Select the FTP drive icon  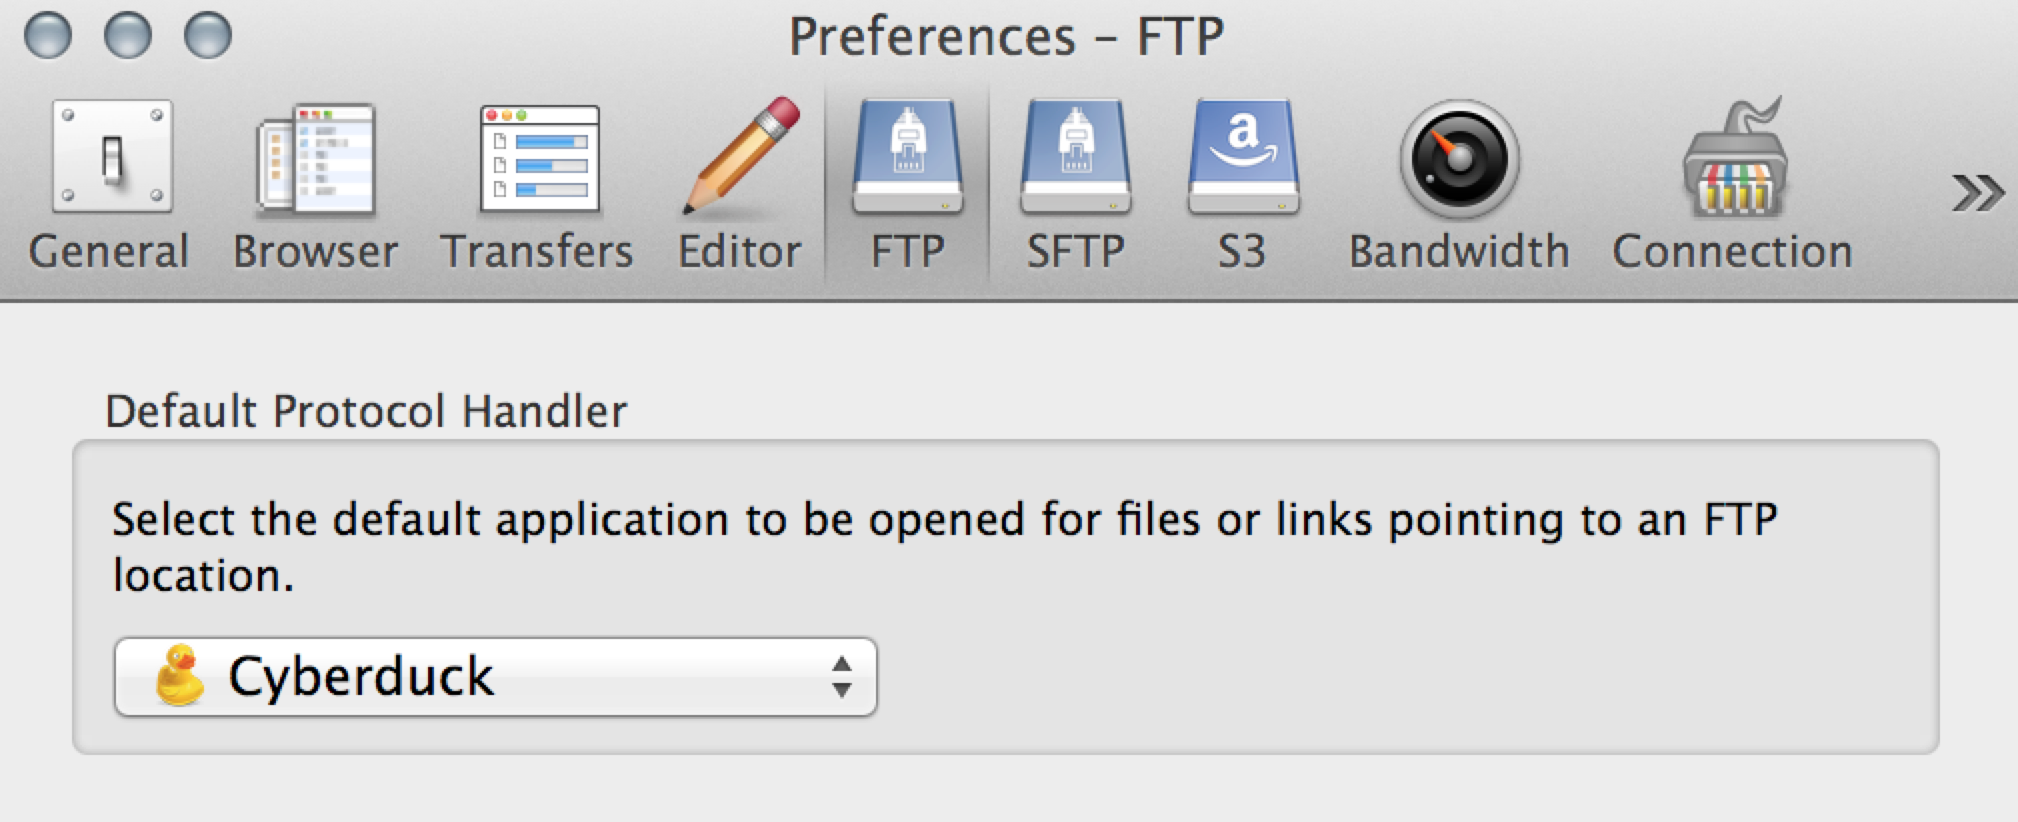pos(907,157)
